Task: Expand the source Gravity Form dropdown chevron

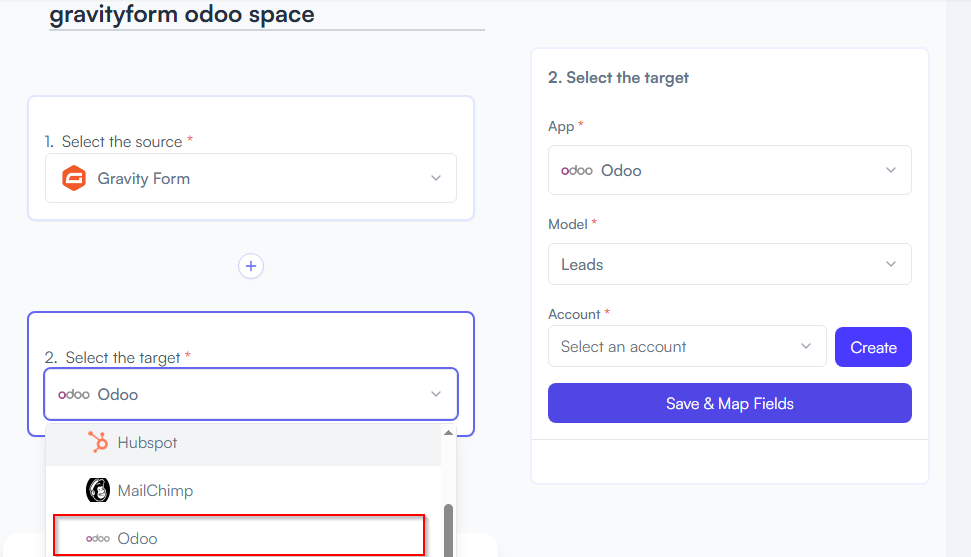Action: (x=436, y=178)
